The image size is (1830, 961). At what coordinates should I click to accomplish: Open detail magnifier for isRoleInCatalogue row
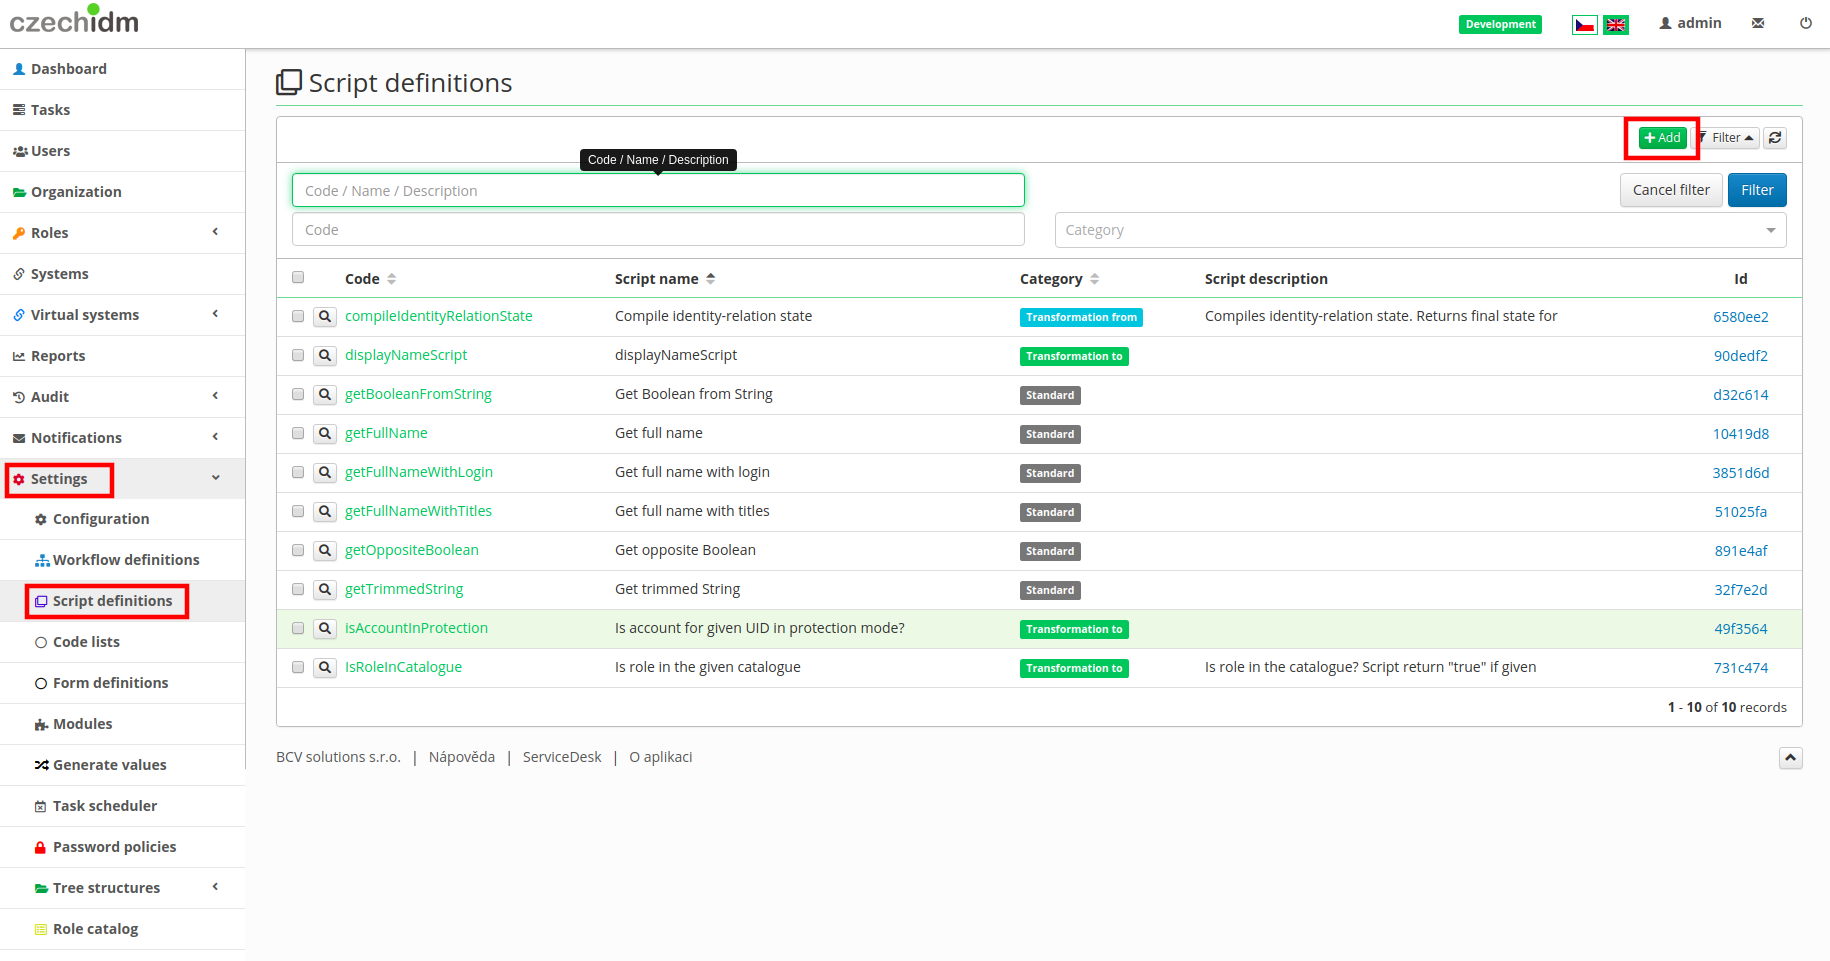[x=325, y=668]
